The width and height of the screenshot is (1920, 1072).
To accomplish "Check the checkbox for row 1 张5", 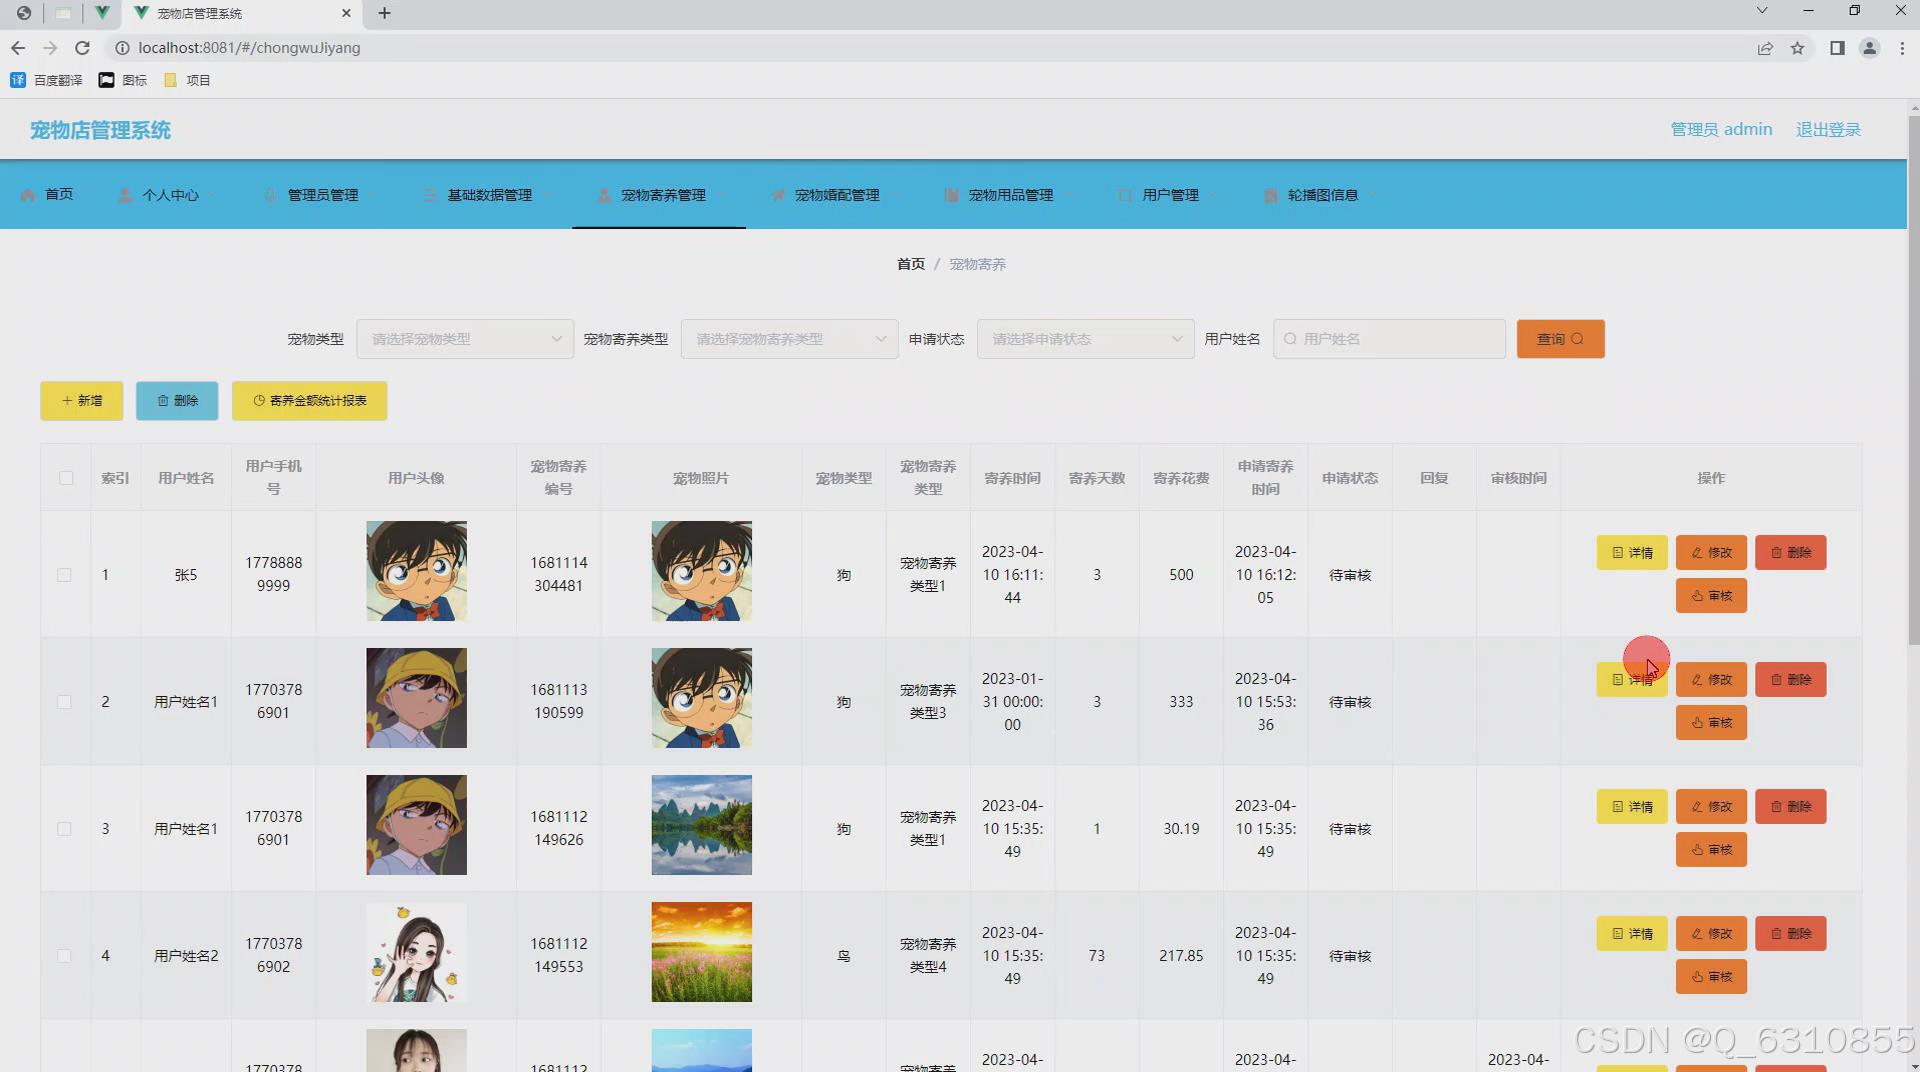I will click(65, 575).
